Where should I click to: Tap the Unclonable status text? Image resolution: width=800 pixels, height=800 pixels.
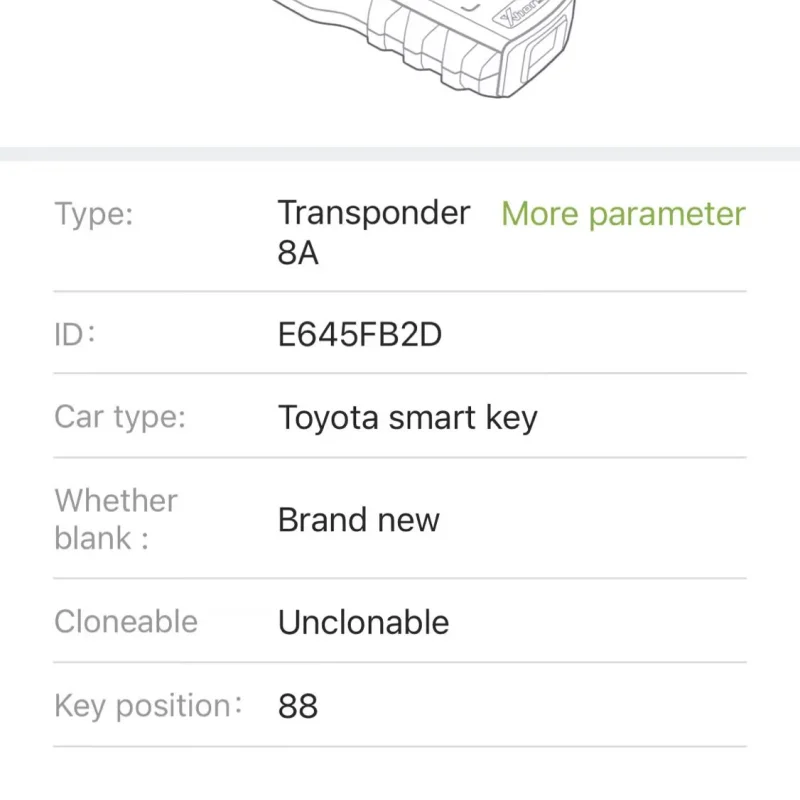pyautogui.click(x=363, y=622)
